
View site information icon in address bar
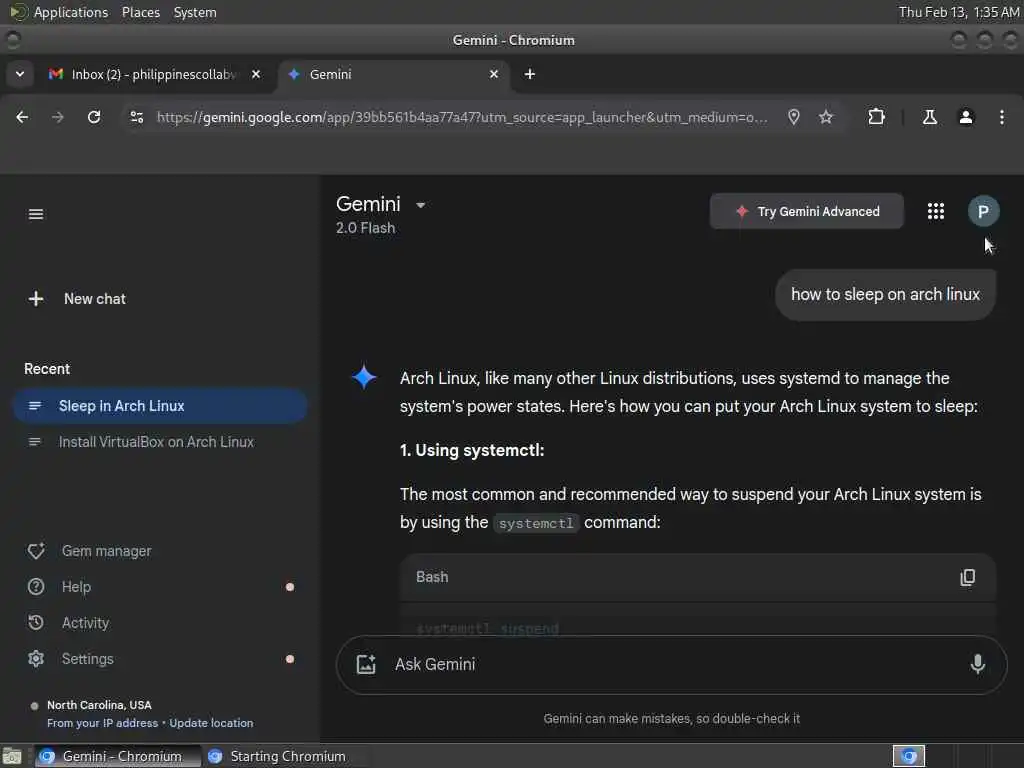point(136,117)
